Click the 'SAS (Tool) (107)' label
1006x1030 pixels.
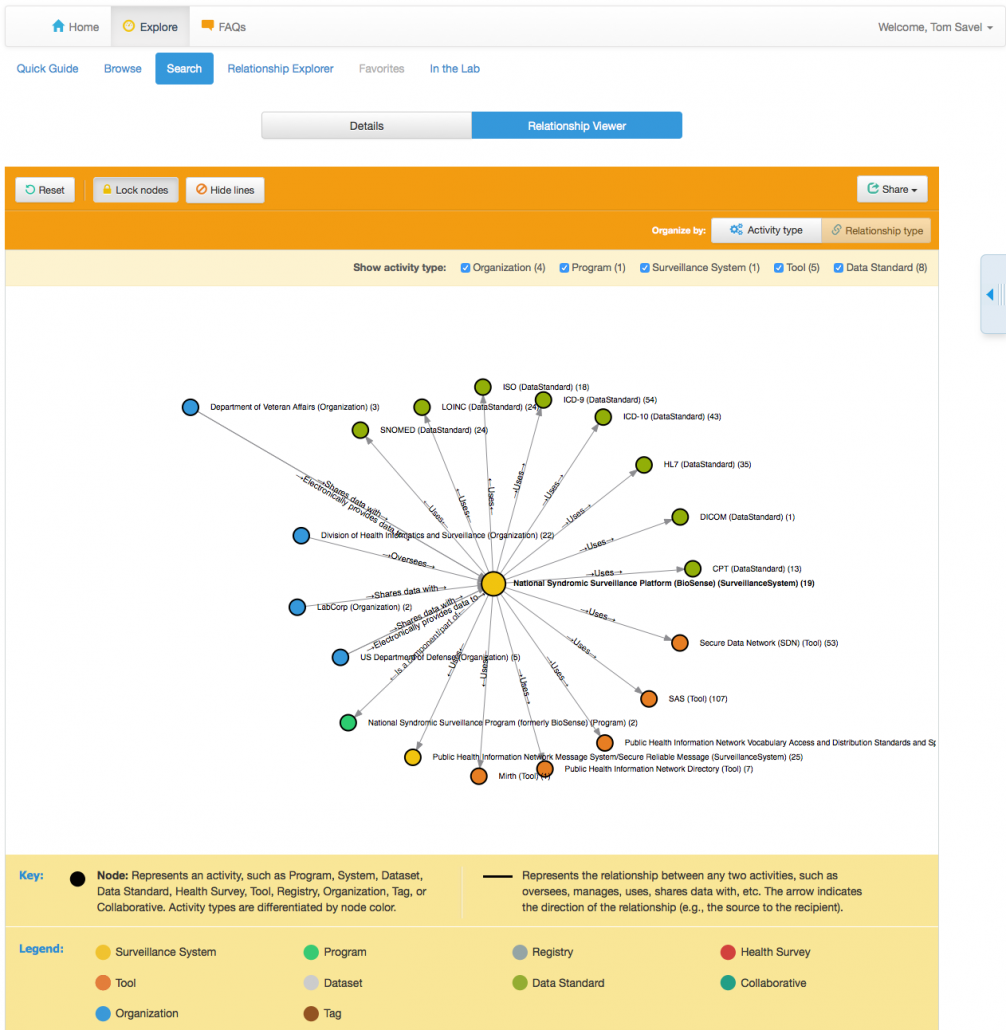(x=698, y=699)
